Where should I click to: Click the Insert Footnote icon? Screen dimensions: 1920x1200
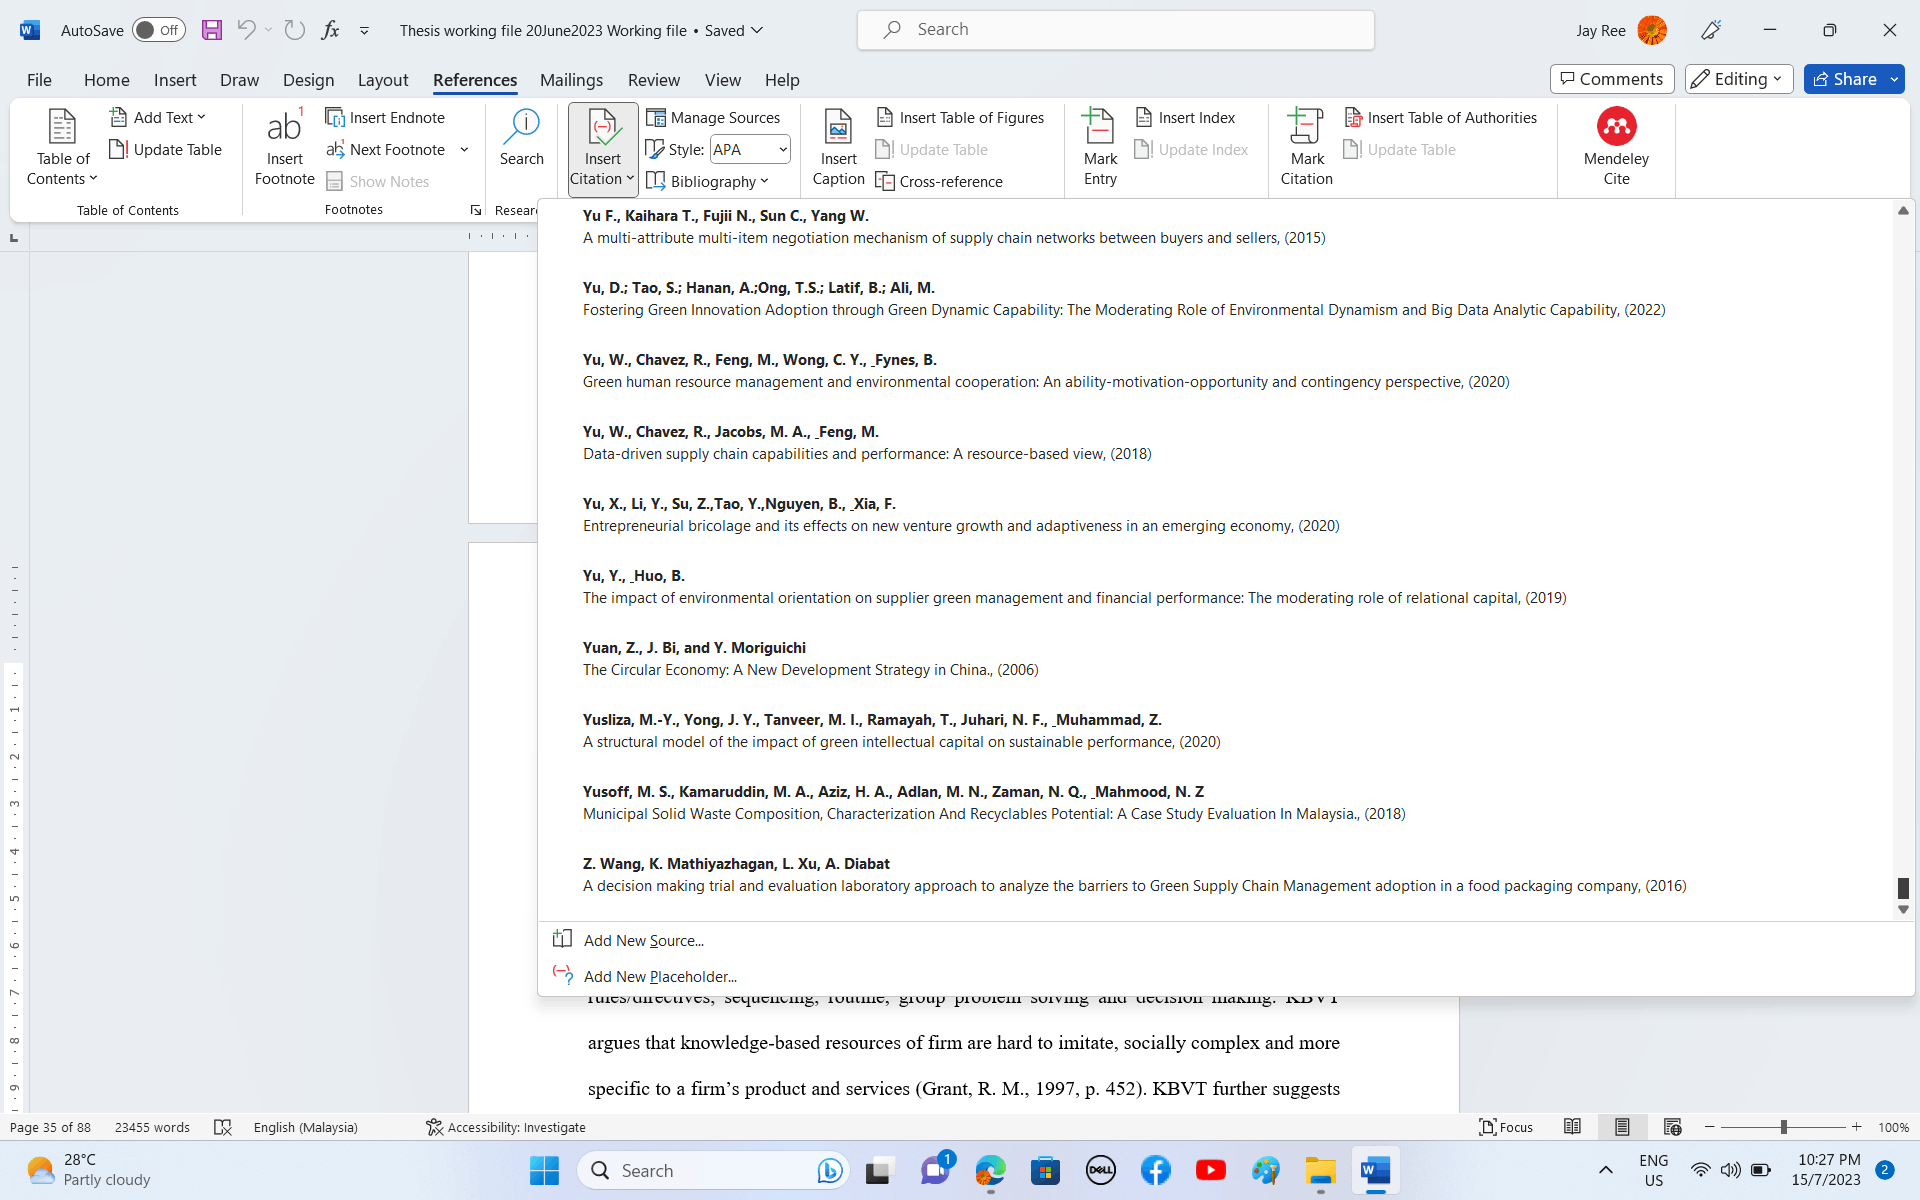coord(284,147)
